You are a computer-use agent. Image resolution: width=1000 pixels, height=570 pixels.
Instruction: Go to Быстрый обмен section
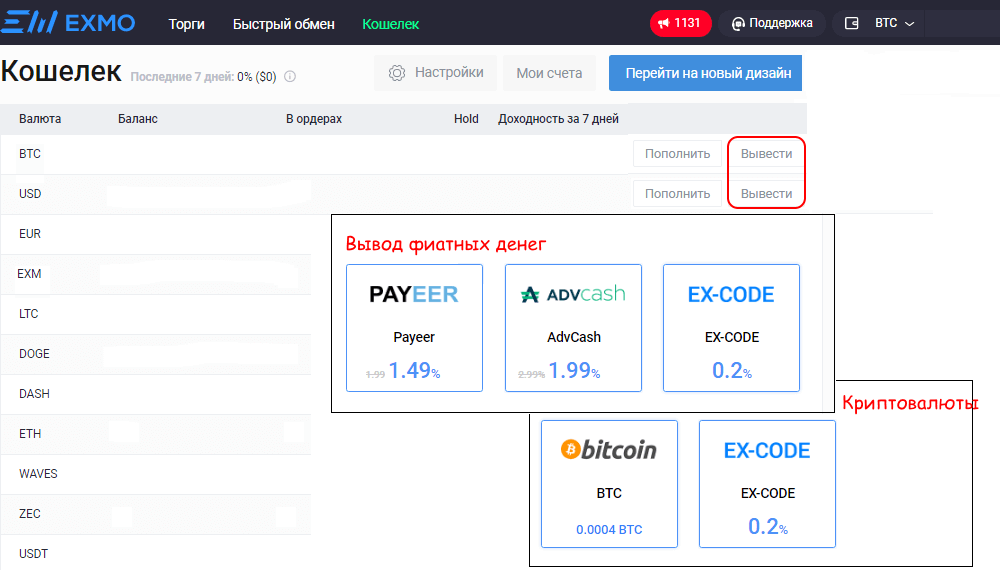284,24
